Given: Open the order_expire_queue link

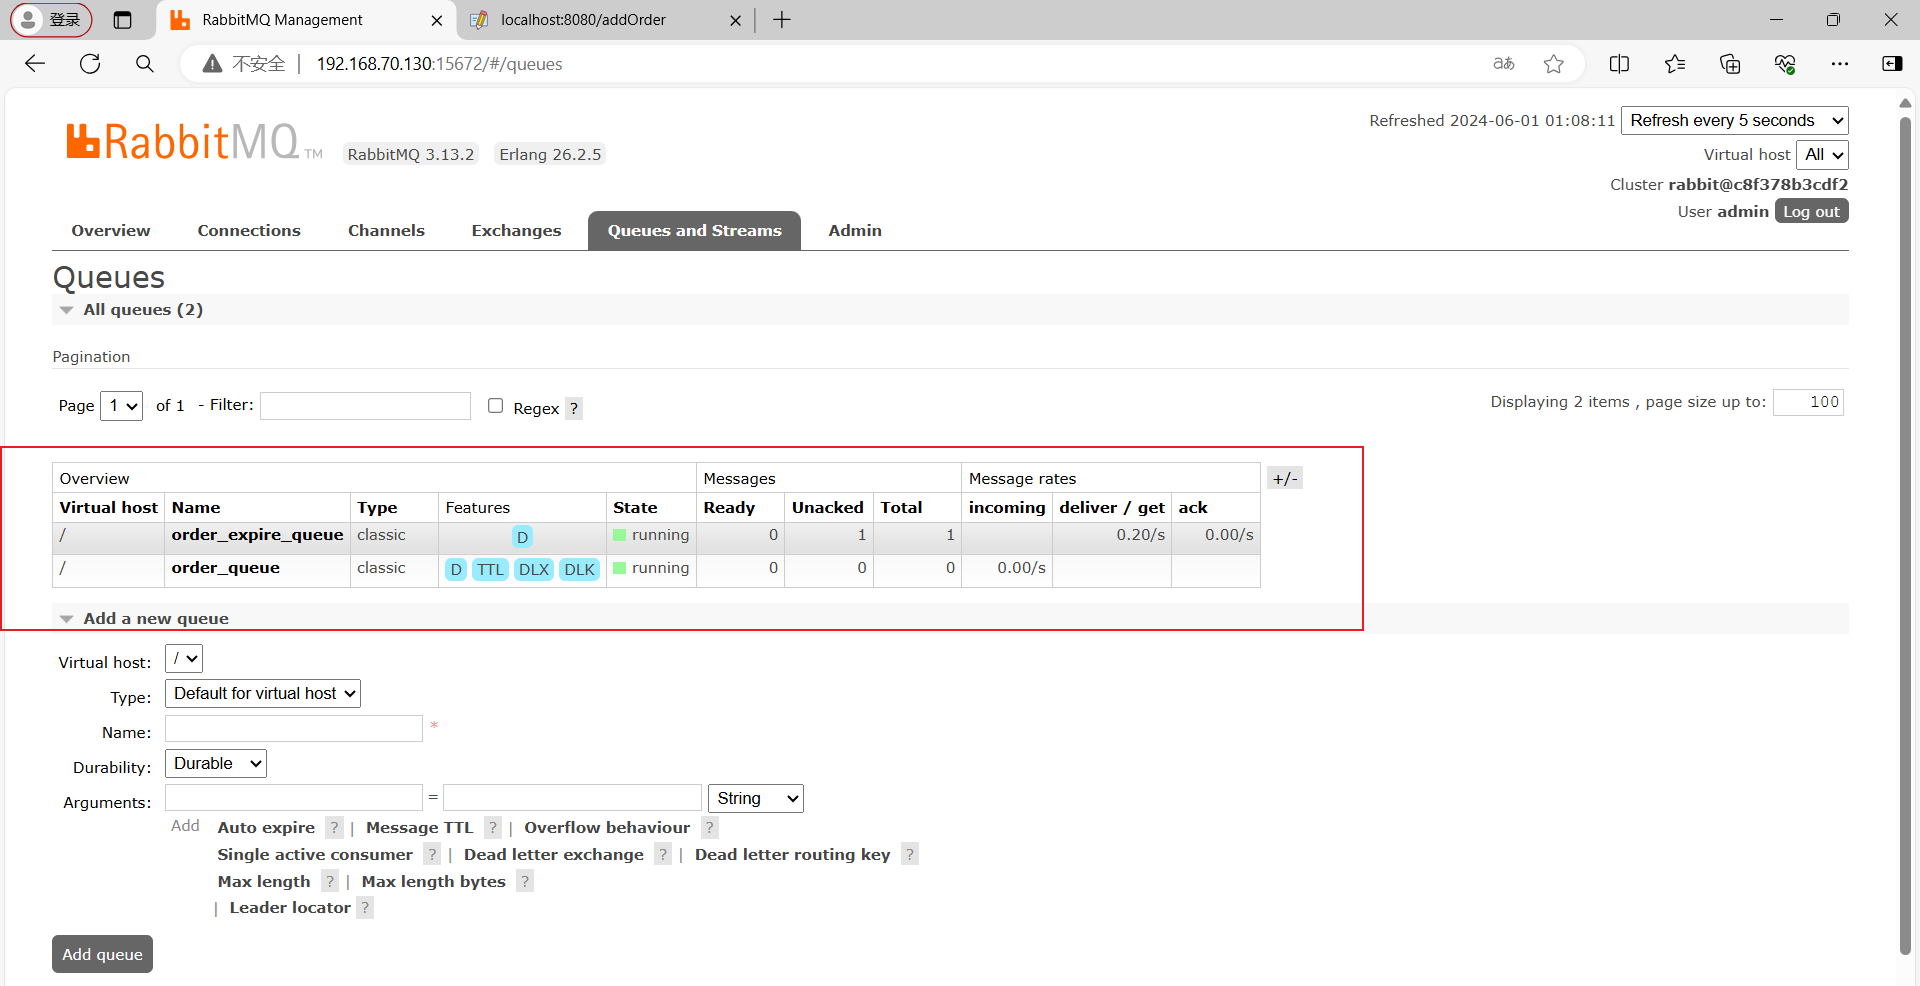Looking at the screenshot, I should 257,535.
